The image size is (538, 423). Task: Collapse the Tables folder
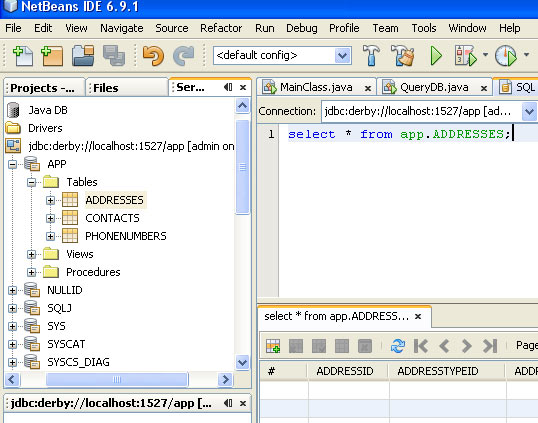pyautogui.click(x=32, y=182)
